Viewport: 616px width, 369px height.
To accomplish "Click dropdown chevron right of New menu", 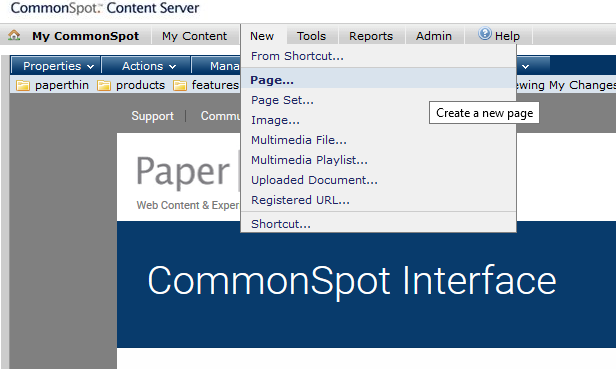I will point(526,66).
